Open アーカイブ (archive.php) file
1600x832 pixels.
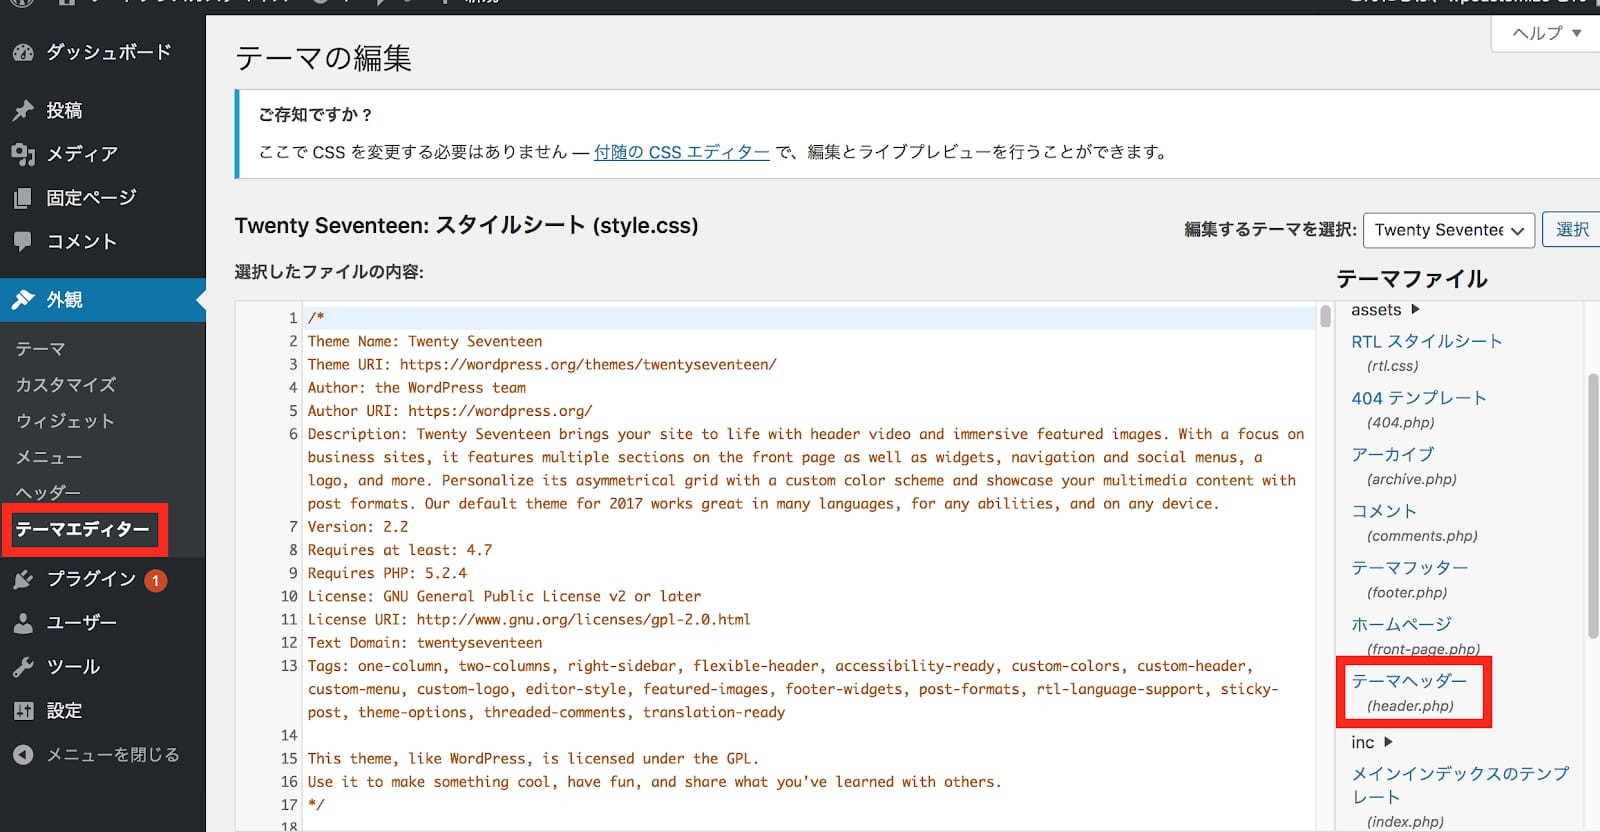click(1393, 454)
